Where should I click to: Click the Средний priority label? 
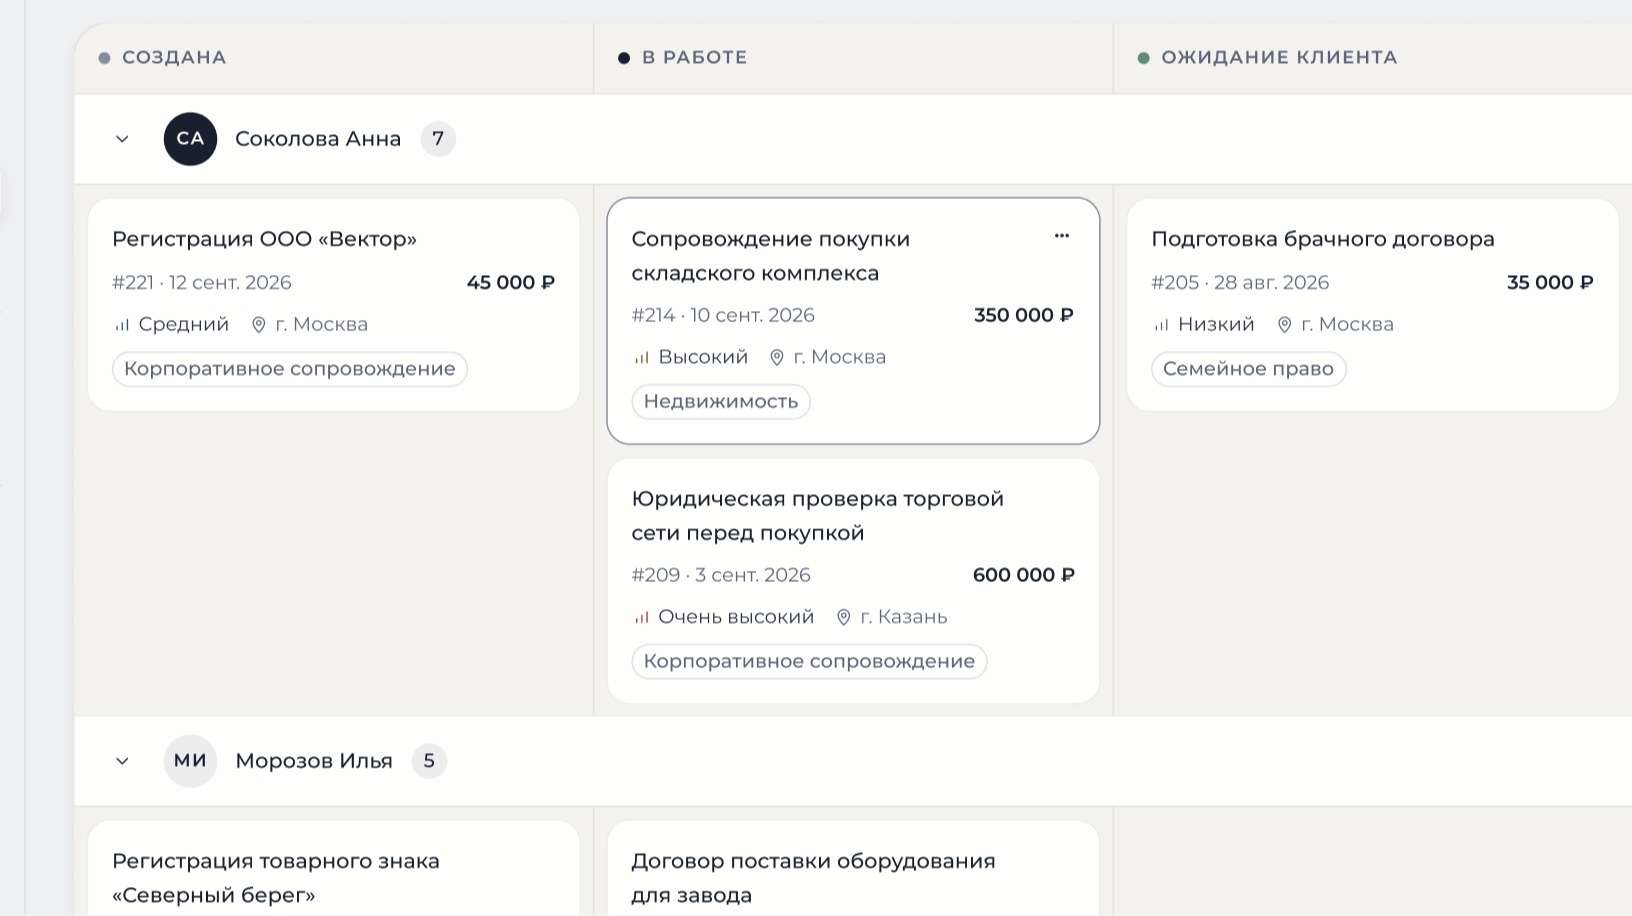(184, 325)
